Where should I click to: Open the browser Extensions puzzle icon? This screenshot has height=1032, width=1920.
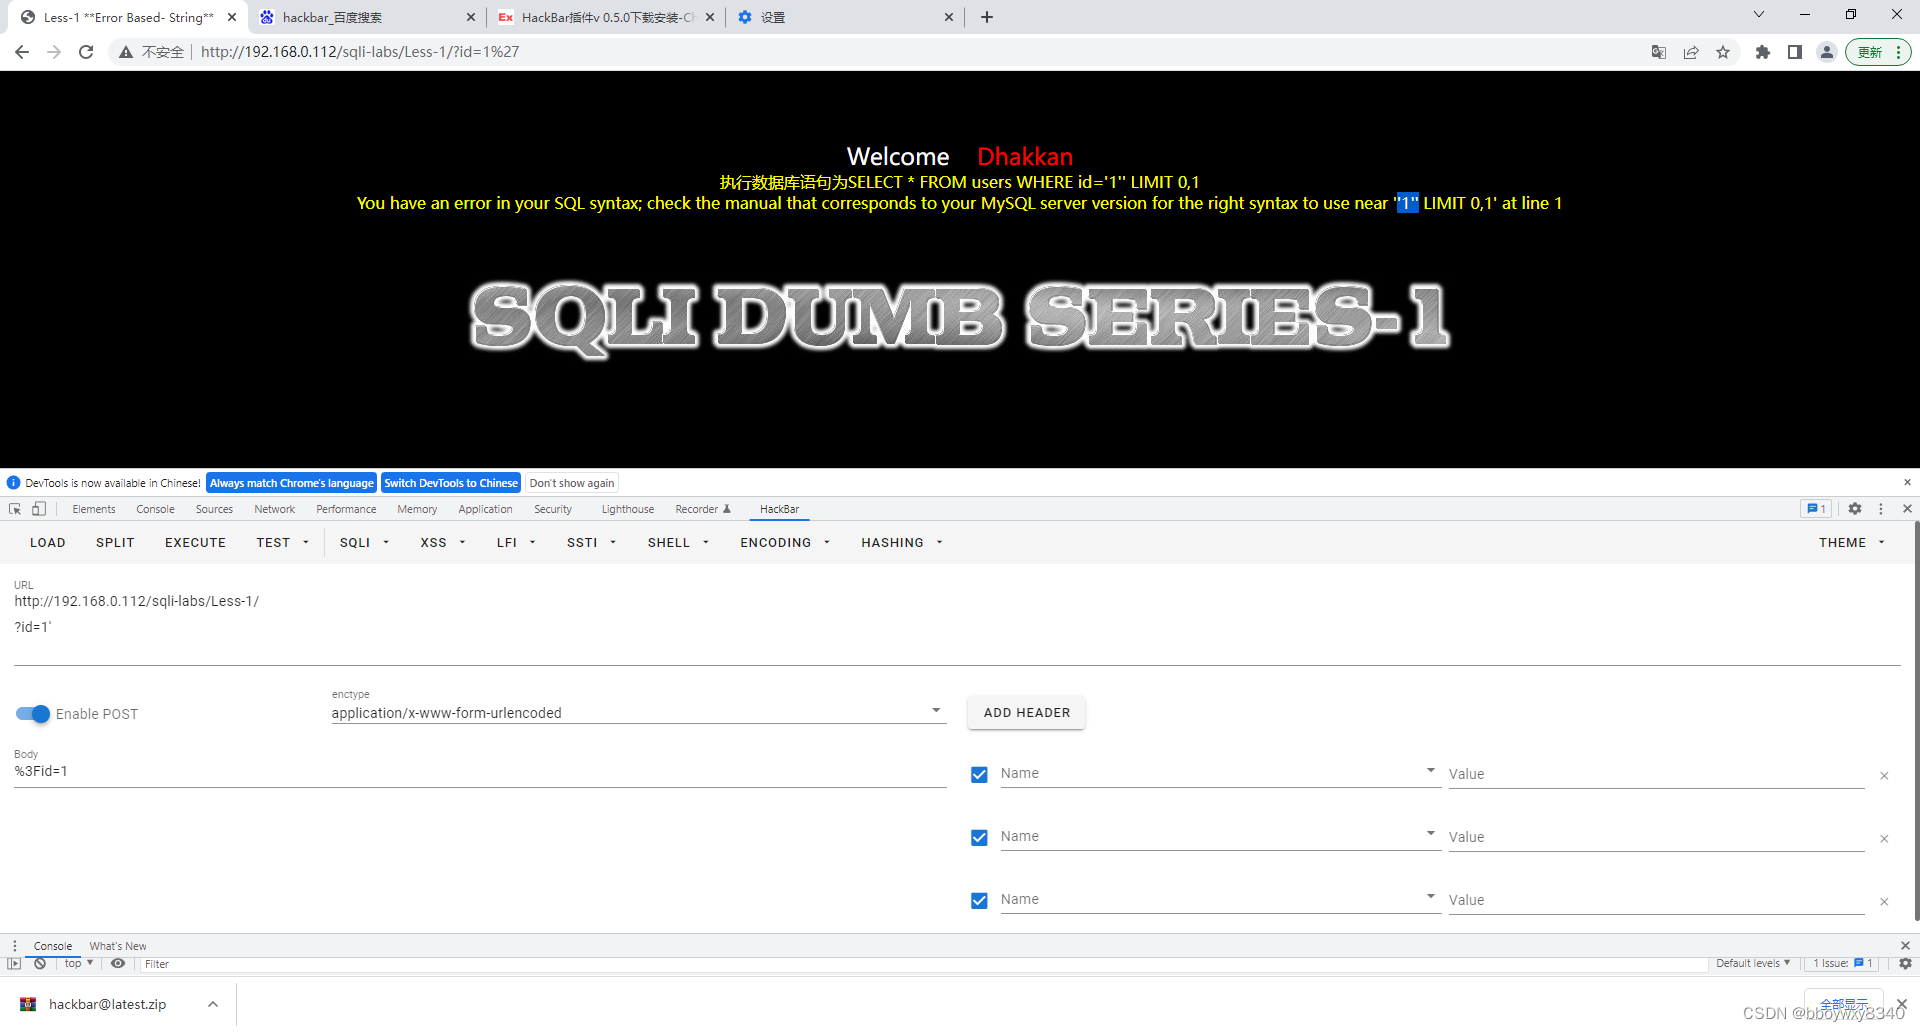(1763, 51)
